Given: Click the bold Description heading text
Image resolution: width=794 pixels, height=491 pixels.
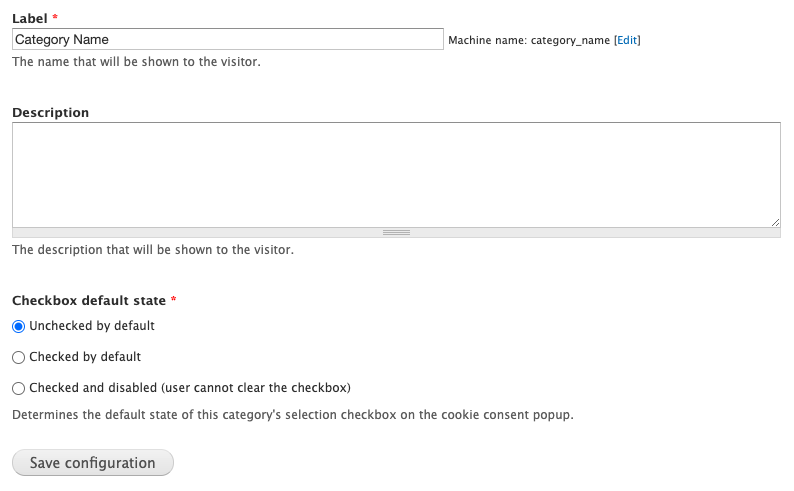Looking at the screenshot, I should [51, 112].
